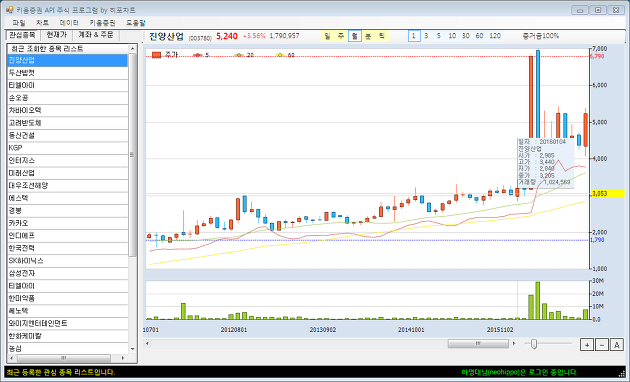Image resolution: width=630 pixels, height=382 pixels.
Task: Click the 증거금100% label in toolbar
Action: pyautogui.click(x=541, y=36)
